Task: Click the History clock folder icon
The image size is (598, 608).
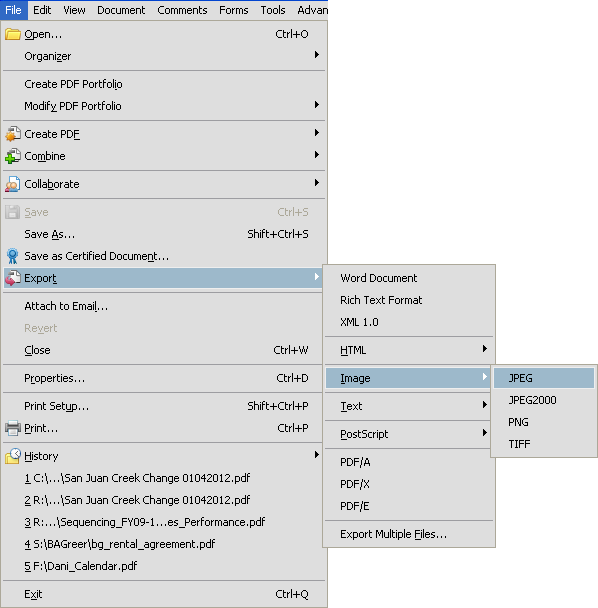Action: pos(13,456)
